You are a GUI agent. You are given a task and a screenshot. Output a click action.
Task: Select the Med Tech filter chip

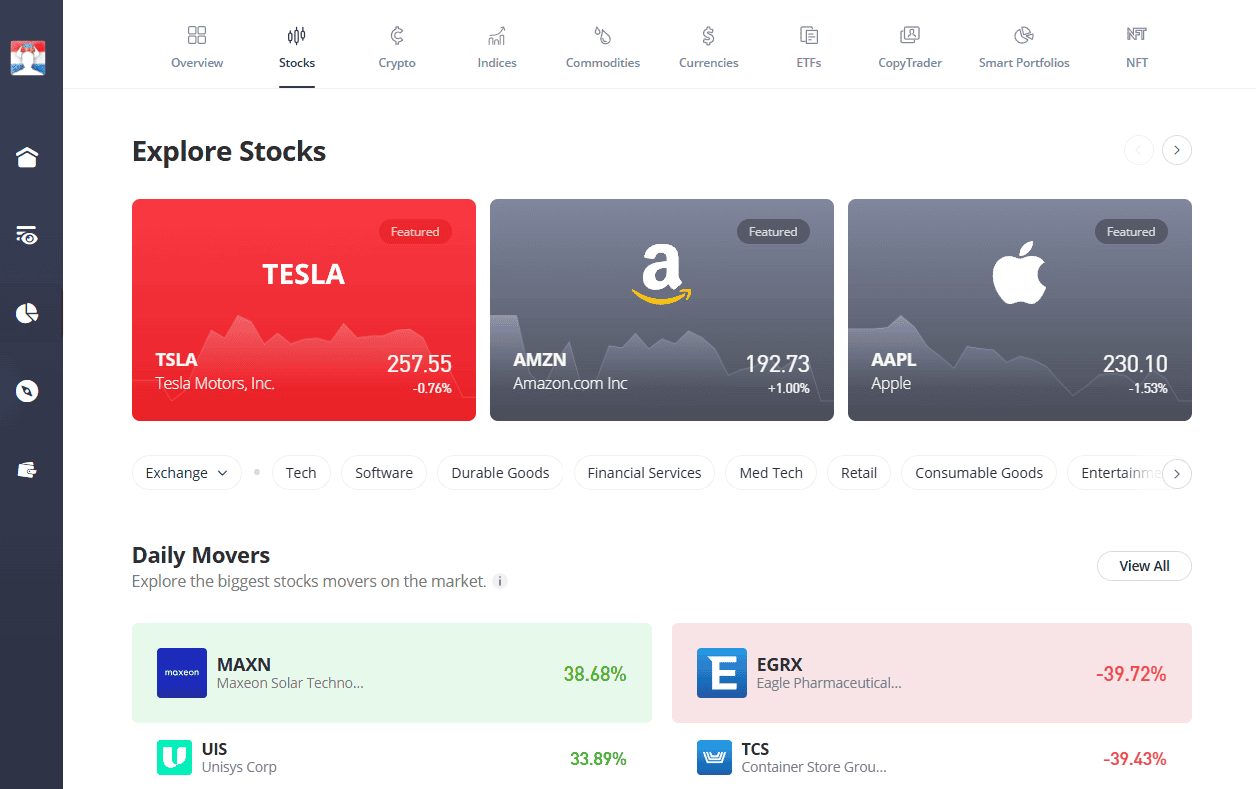tap(771, 473)
